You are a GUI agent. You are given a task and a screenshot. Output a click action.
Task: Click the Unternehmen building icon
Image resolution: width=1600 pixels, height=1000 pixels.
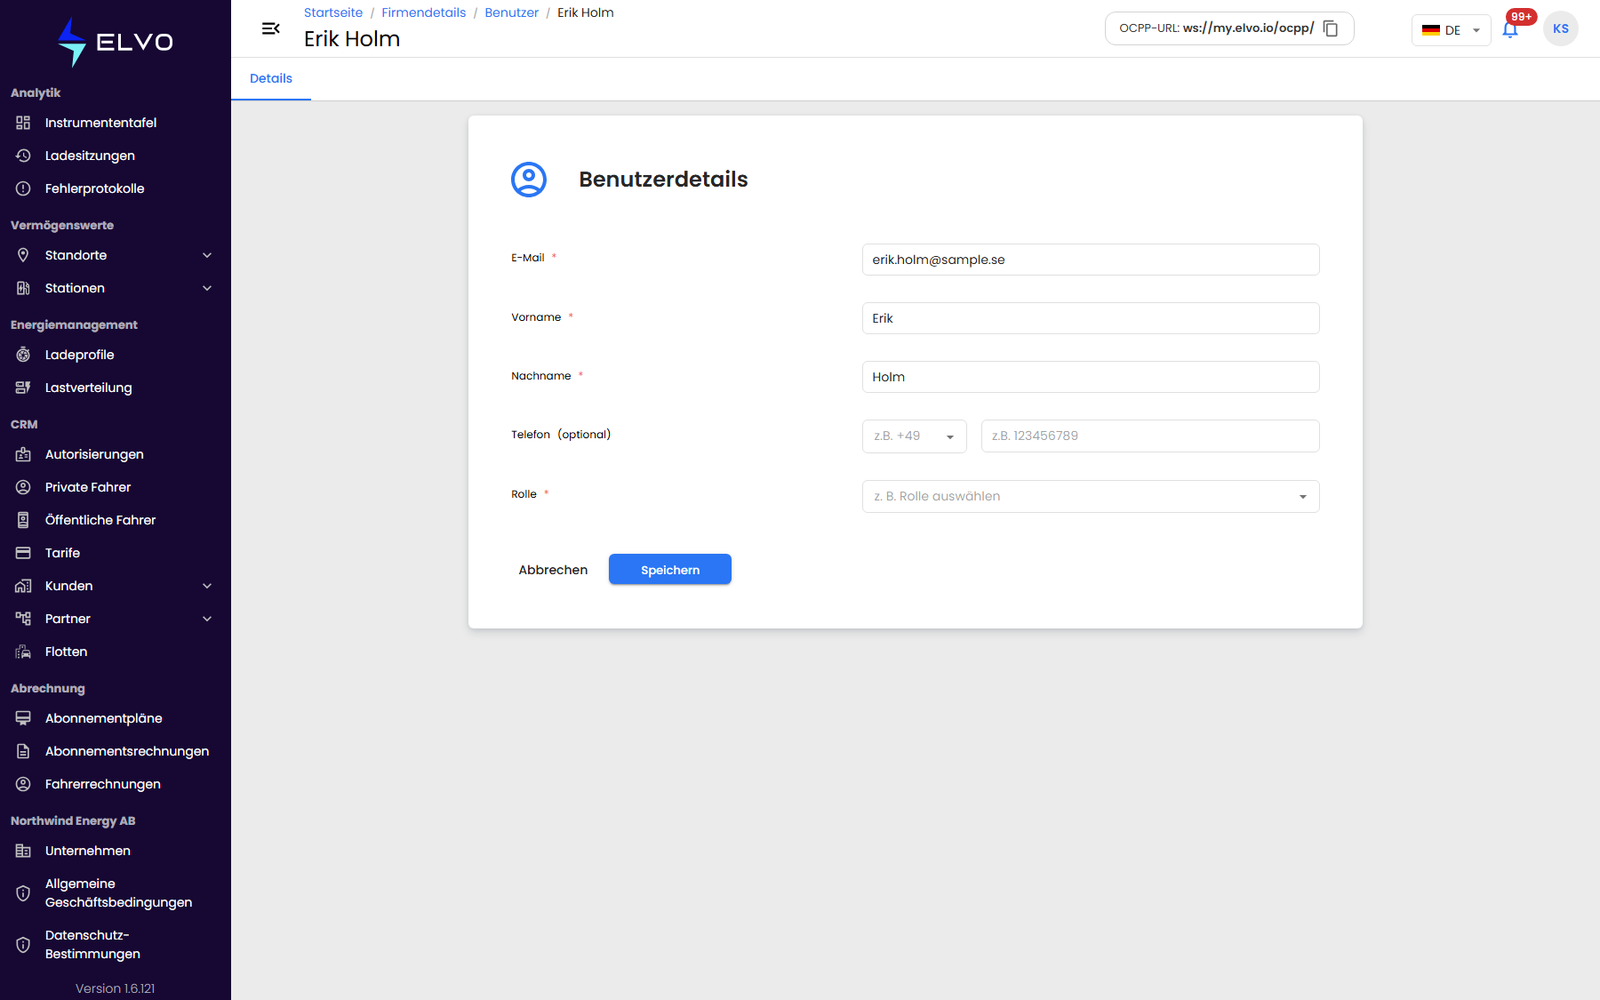[x=23, y=851]
